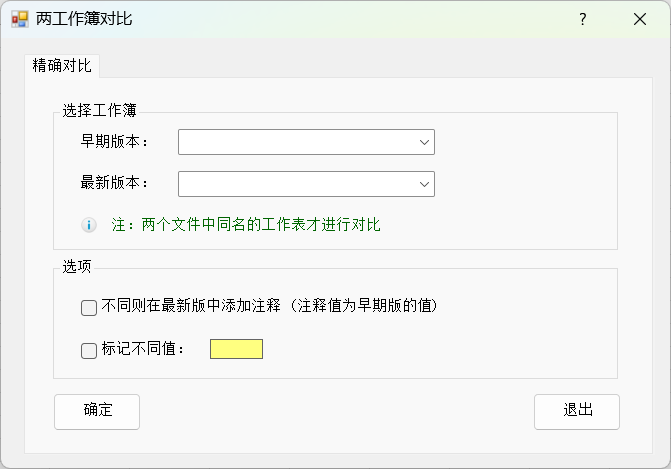Open the yellow highlight color swatch
671x469 pixels.
pos(236,349)
